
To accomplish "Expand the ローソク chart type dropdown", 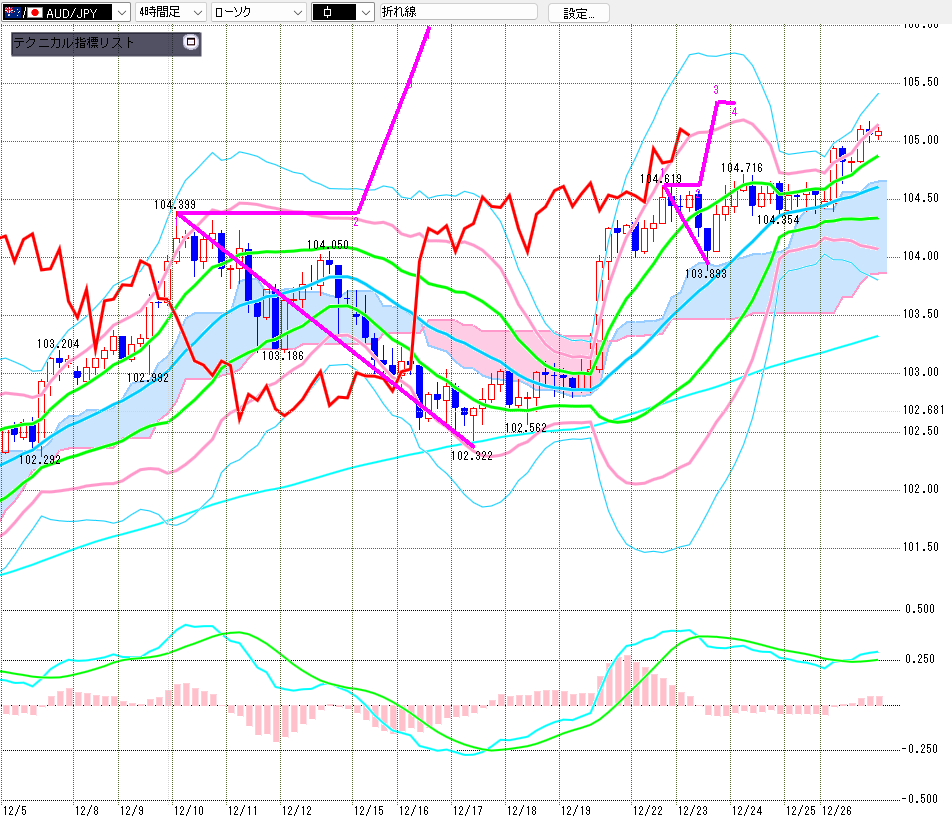I will [x=296, y=12].
